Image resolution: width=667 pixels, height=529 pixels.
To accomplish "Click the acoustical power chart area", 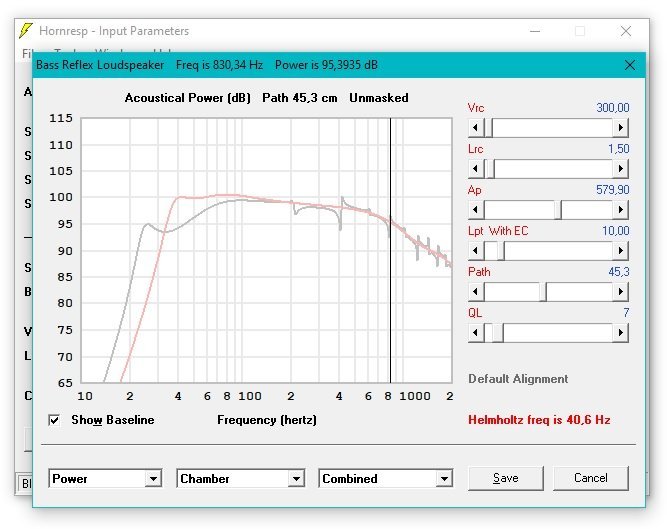I will tap(265, 250).
